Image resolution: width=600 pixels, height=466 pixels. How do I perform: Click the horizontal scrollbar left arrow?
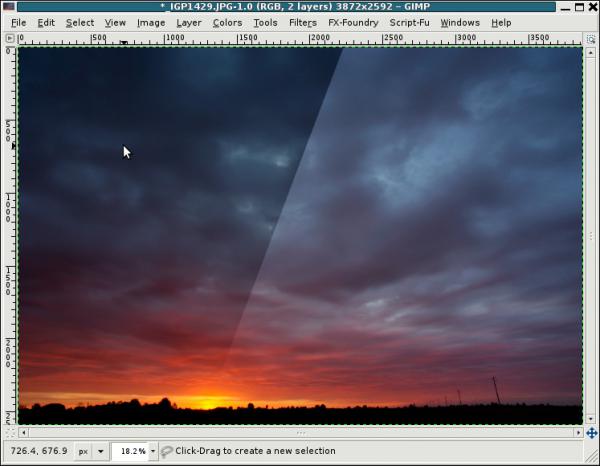pyautogui.click(x=24, y=433)
